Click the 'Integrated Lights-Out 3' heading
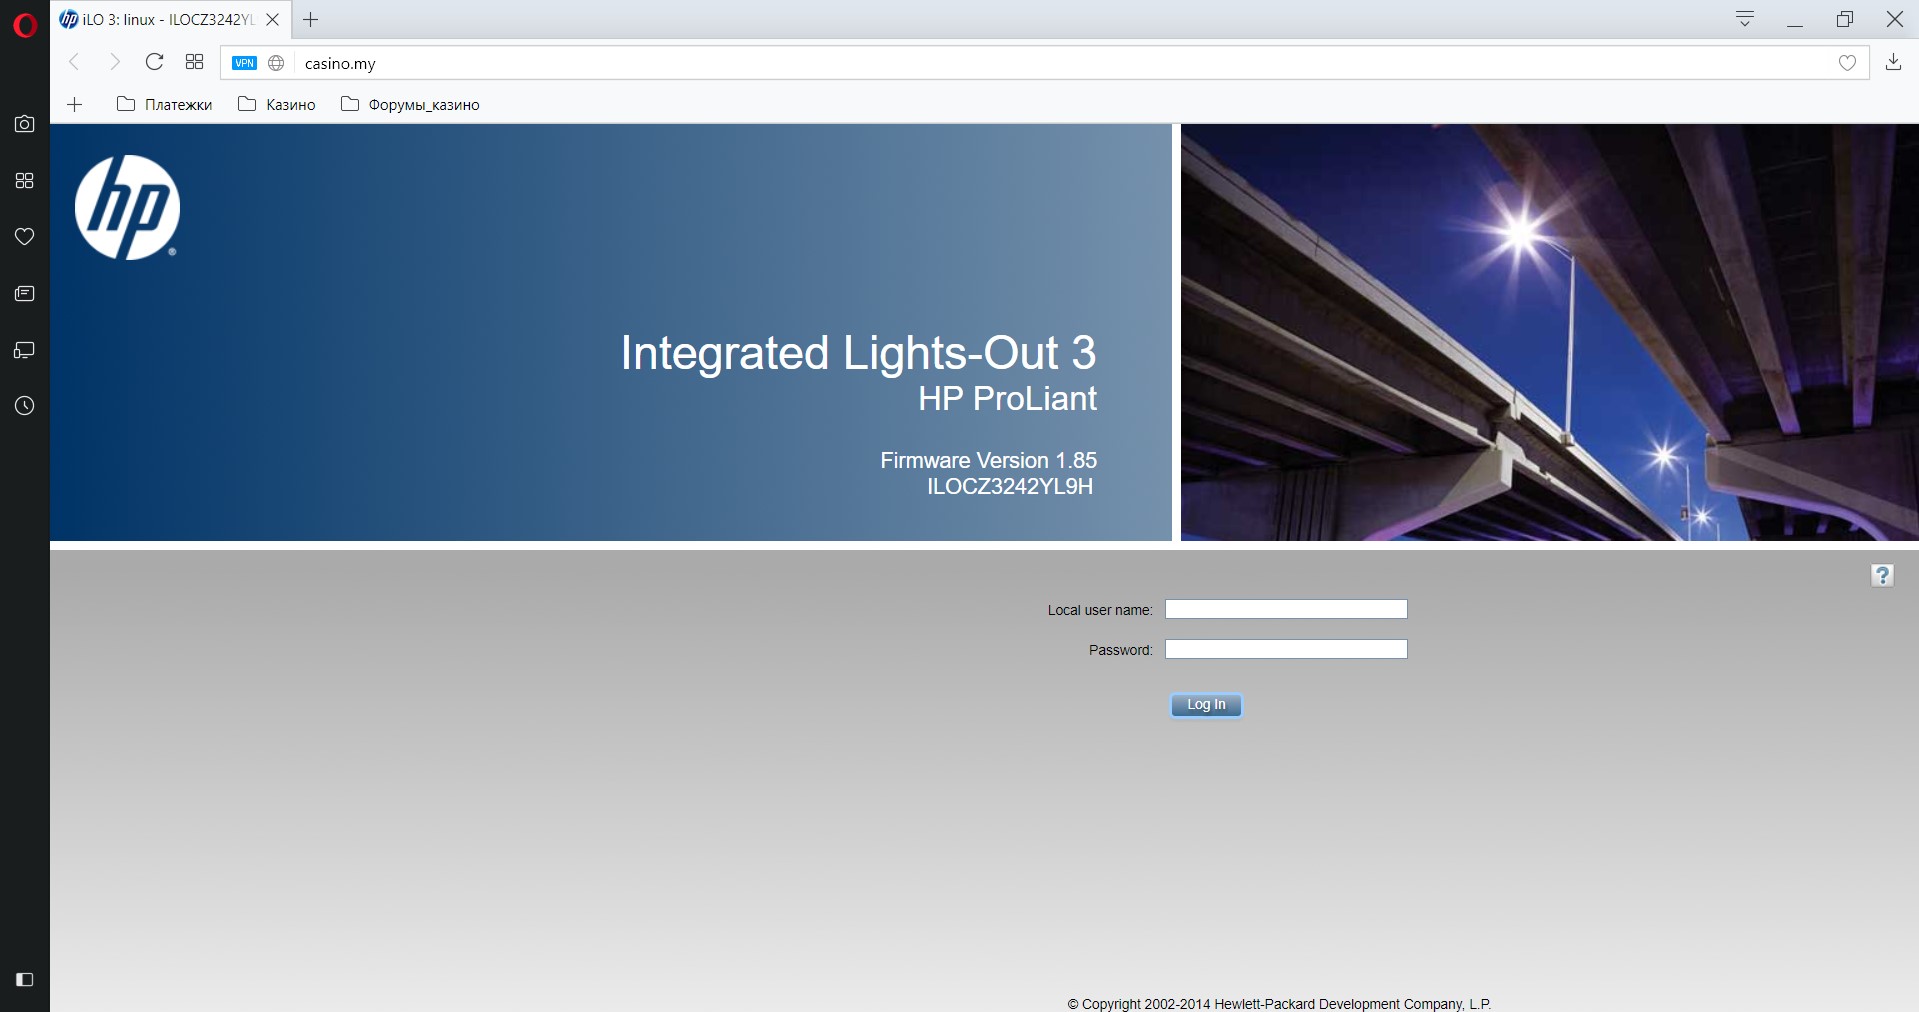The height and width of the screenshot is (1012, 1919). click(x=858, y=352)
